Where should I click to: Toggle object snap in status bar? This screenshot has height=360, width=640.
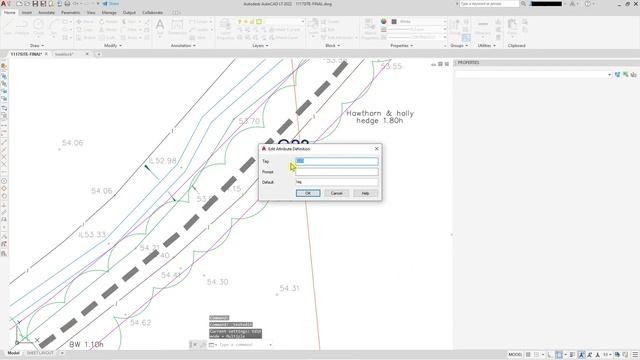click(559, 355)
